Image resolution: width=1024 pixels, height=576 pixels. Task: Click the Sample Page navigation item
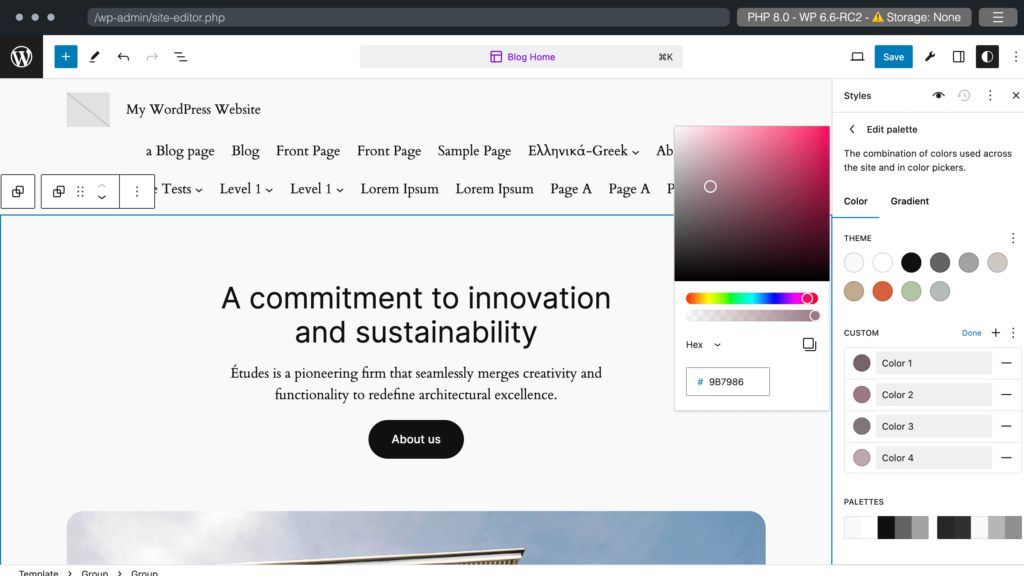click(474, 151)
